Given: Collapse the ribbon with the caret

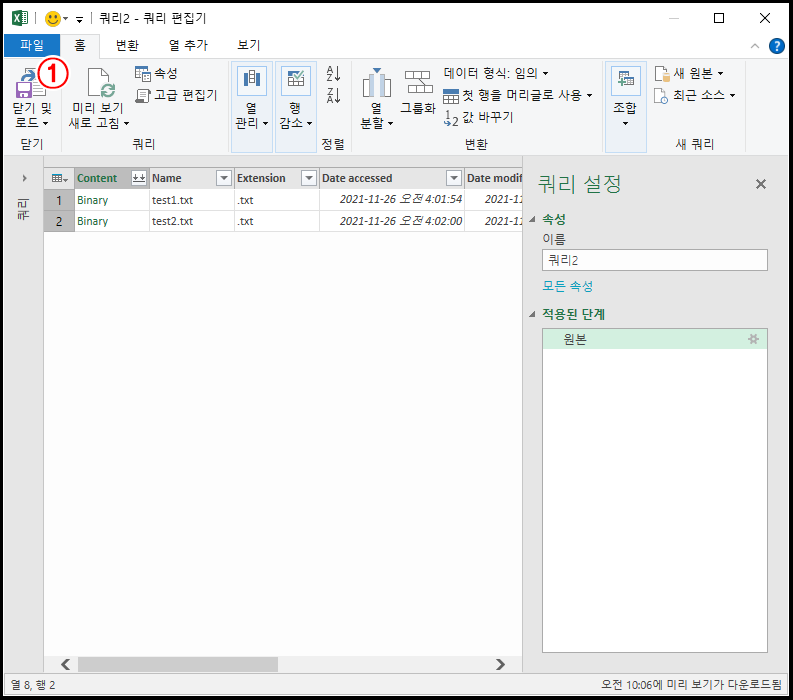Looking at the screenshot, I should pos(755,46).
